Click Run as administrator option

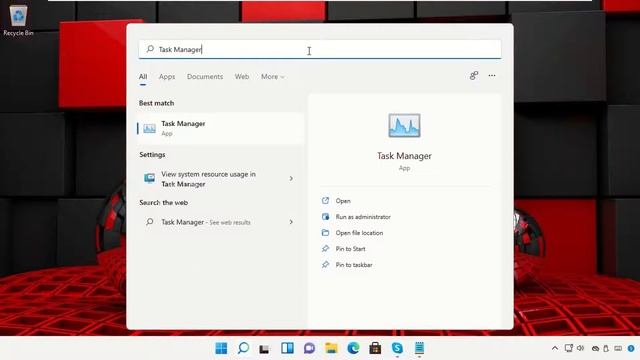pos(363,217)
